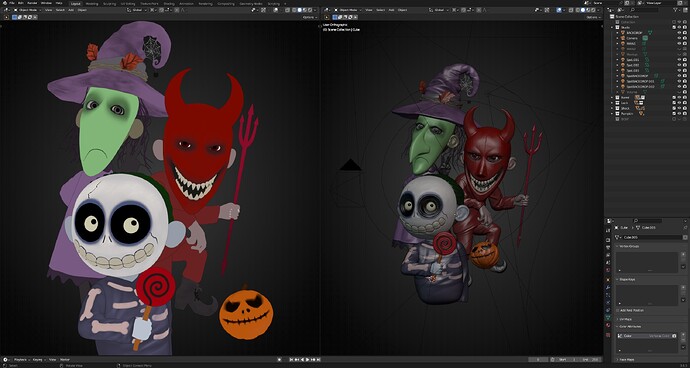Open right viewport's Add menu
The width and height of the screenshot is (690, 368).
[x=391, y=10]
